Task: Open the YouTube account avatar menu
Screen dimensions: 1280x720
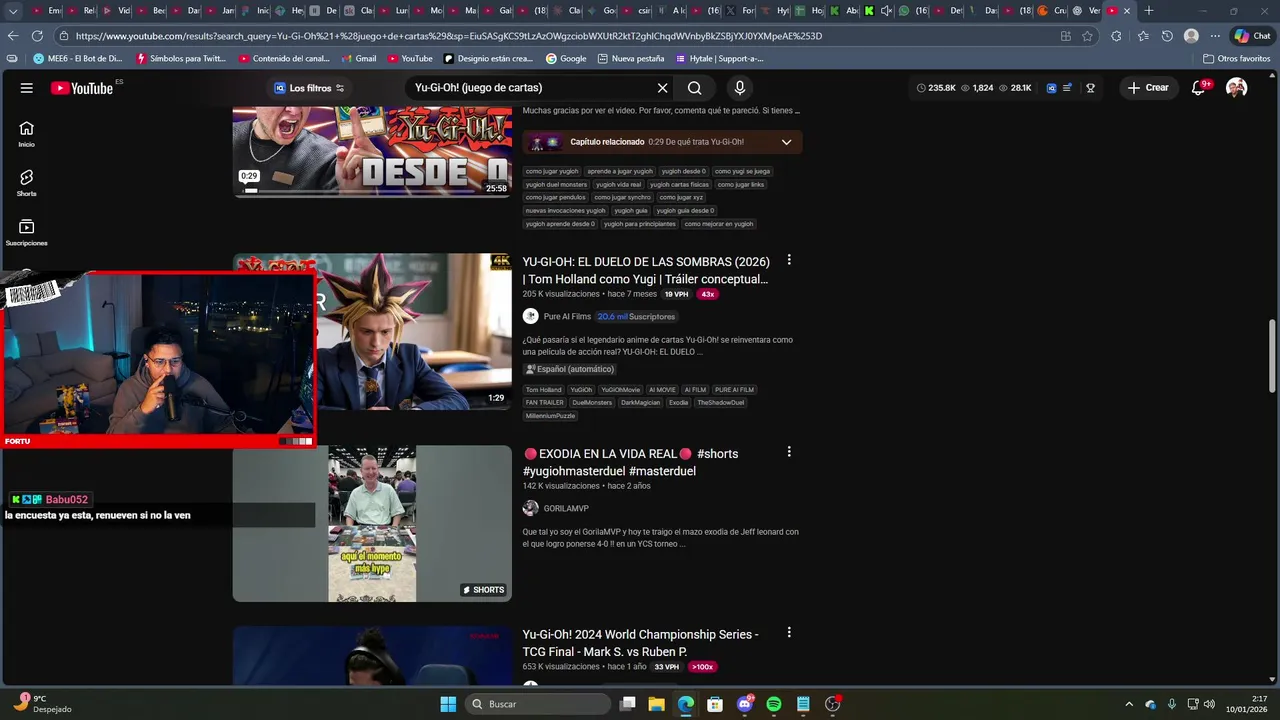Action: pyautogui.click(x=1237, y=88)
